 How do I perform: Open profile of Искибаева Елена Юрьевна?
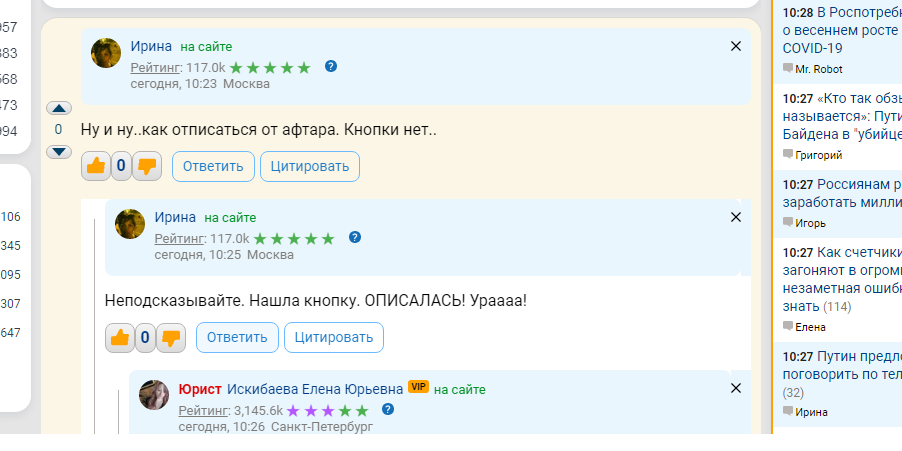point(315,388)
